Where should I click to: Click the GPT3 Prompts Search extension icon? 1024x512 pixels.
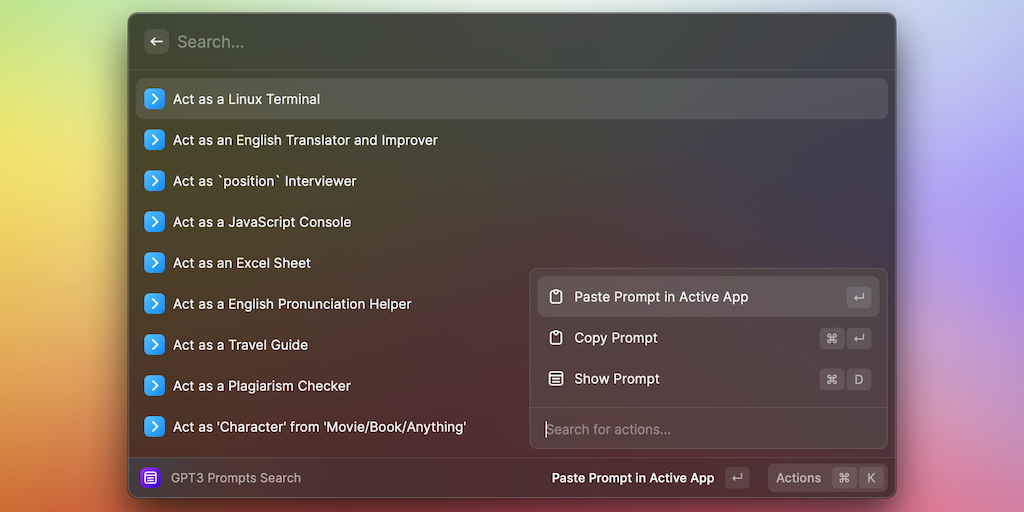click(x=150, y=478)
